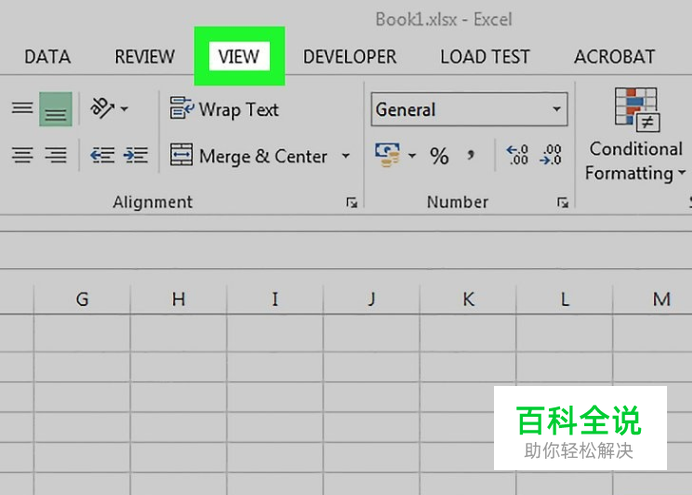Select column H header
Screen dimensions: 692x495
point(178,299)
